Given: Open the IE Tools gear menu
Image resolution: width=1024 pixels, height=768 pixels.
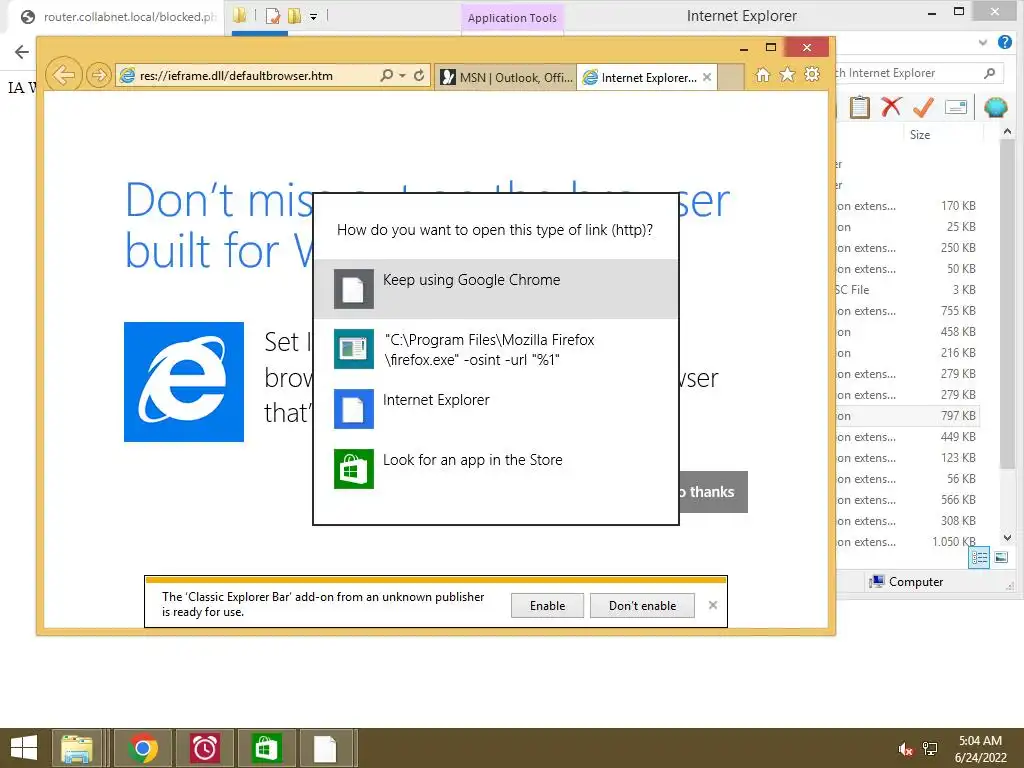Looking at the screenshot, I should click(x=812, y=75).
